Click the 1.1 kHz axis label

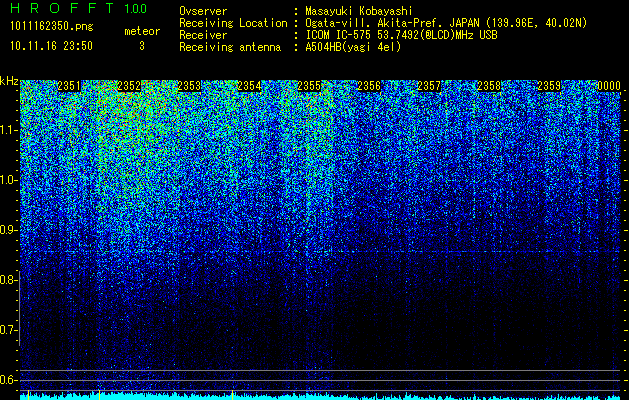[x=8, y=130]
